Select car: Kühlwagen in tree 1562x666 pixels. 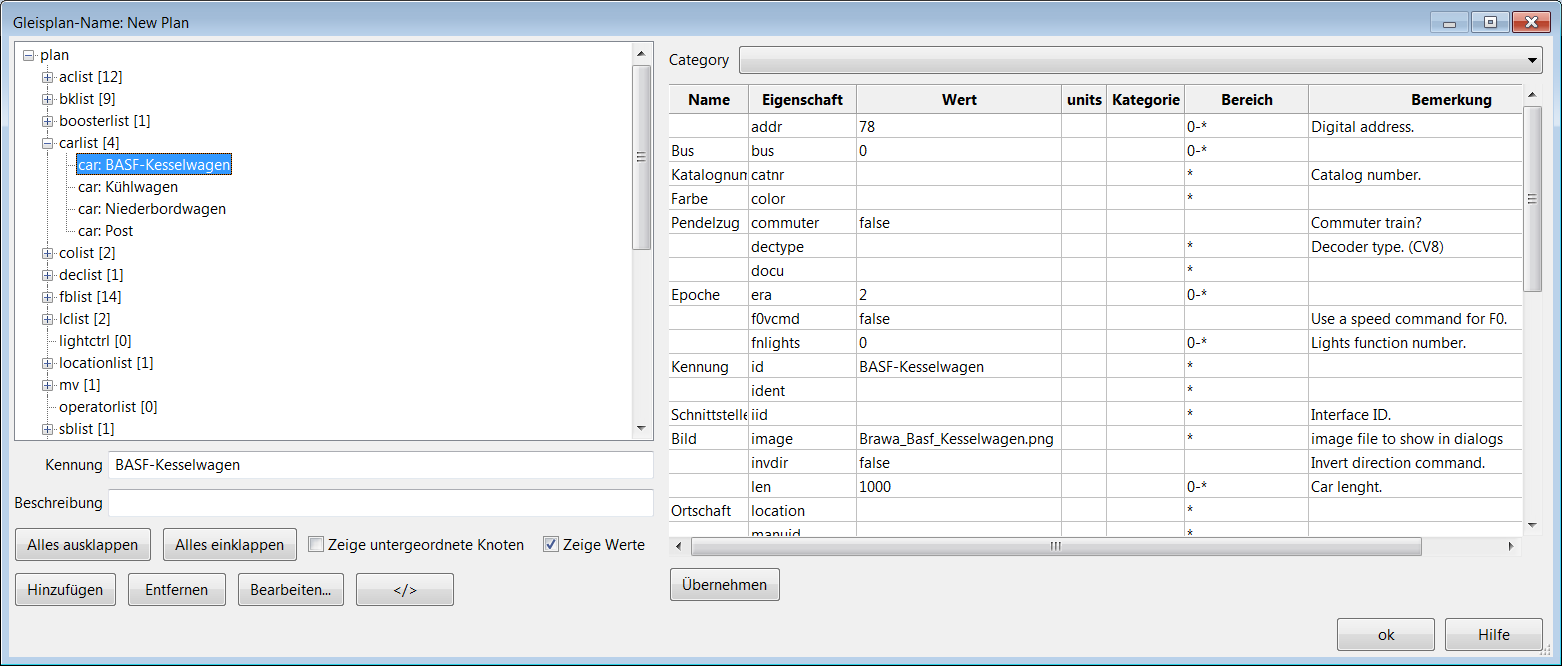128,187
